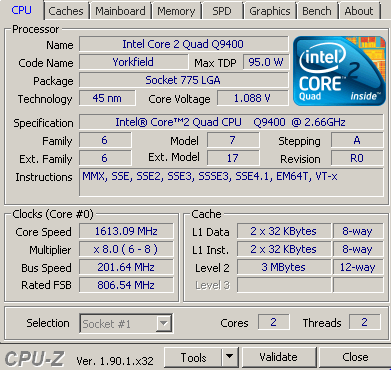Viewport: 391px width, 370px height.
Task: Click the L1 Data 8-way associativity
Action: point(358,231)
